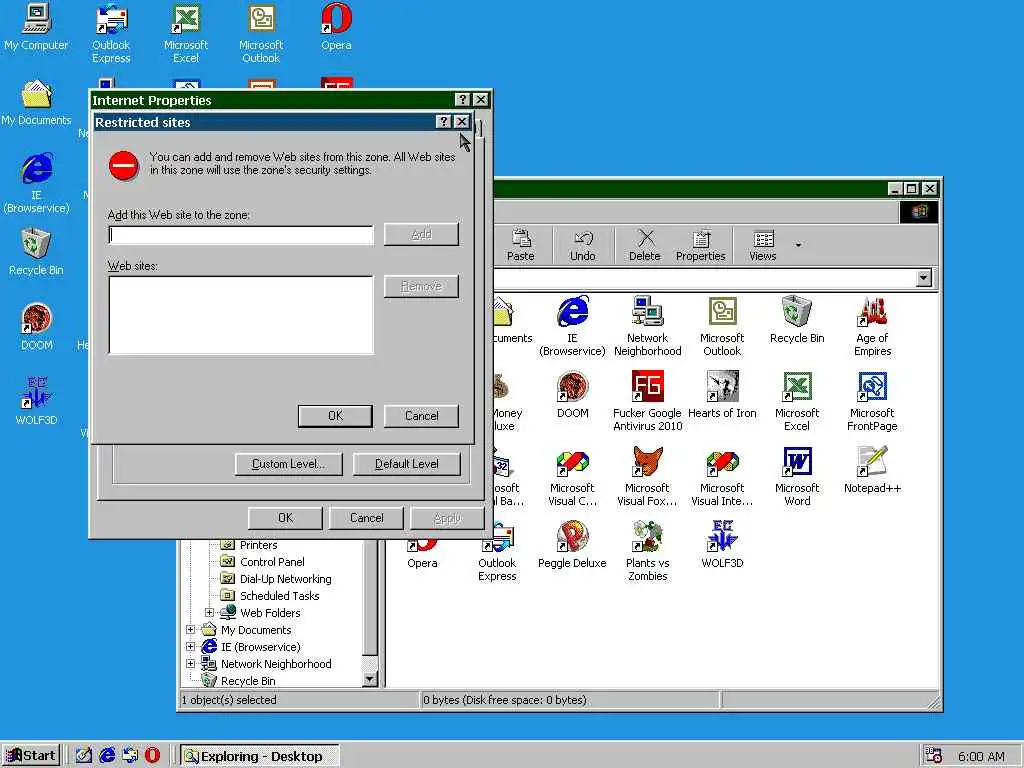Select WOLF3D desktop shortcut
Image resolution: width=1024 pixels, height=768 pixels.
[36, 402]
